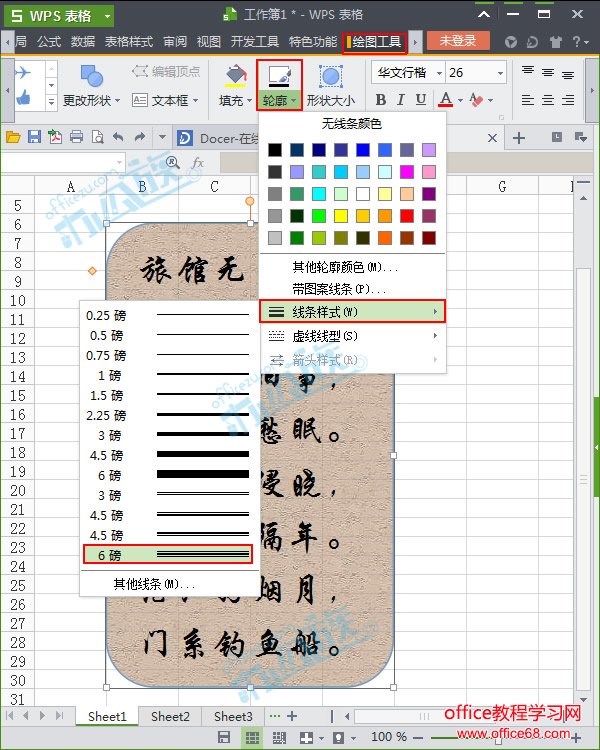Redo the last action
Screen dimensions: 600x750
coord(140,137)
